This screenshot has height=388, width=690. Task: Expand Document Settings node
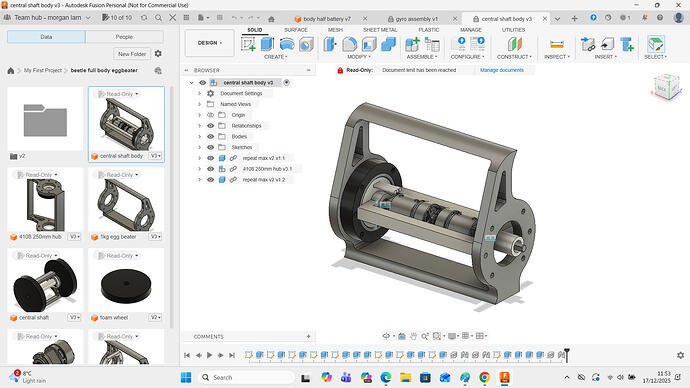point(199,93)
